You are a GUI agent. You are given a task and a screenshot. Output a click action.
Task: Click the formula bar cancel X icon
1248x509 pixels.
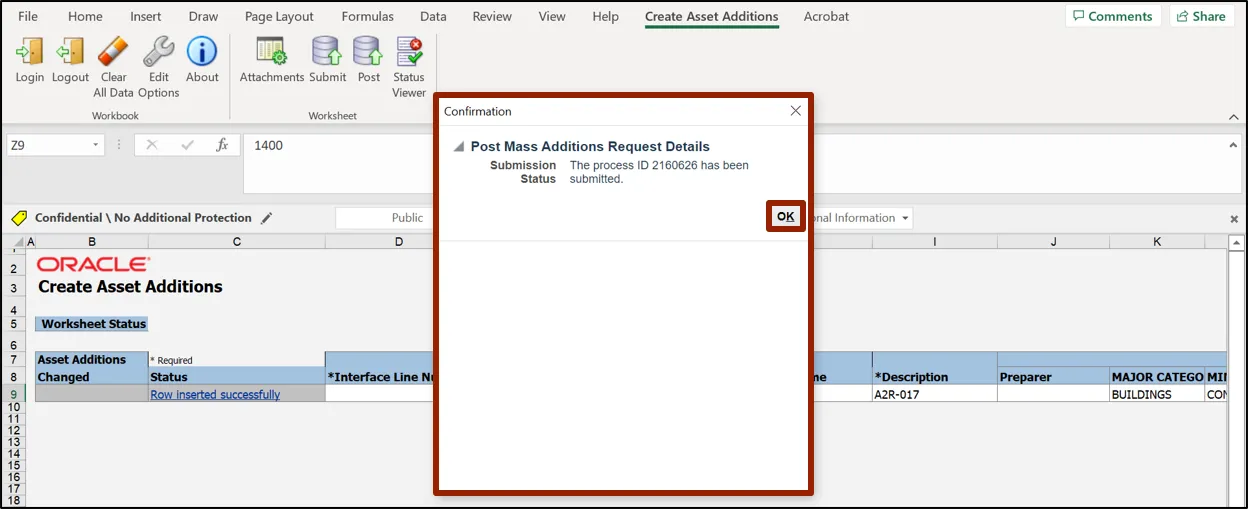[152, 145]
